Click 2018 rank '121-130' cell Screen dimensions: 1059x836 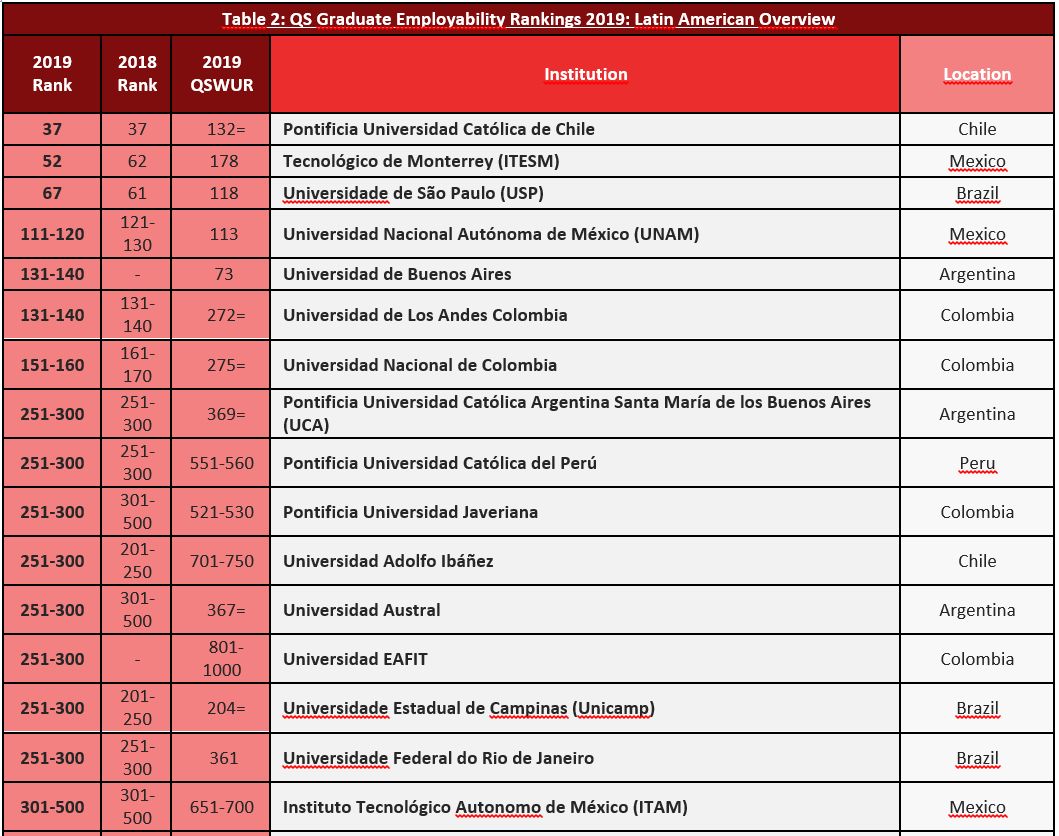click(136, 234)
